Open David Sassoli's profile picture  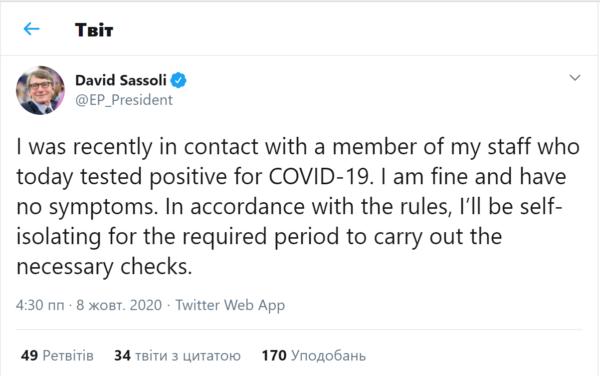[40, 90]
